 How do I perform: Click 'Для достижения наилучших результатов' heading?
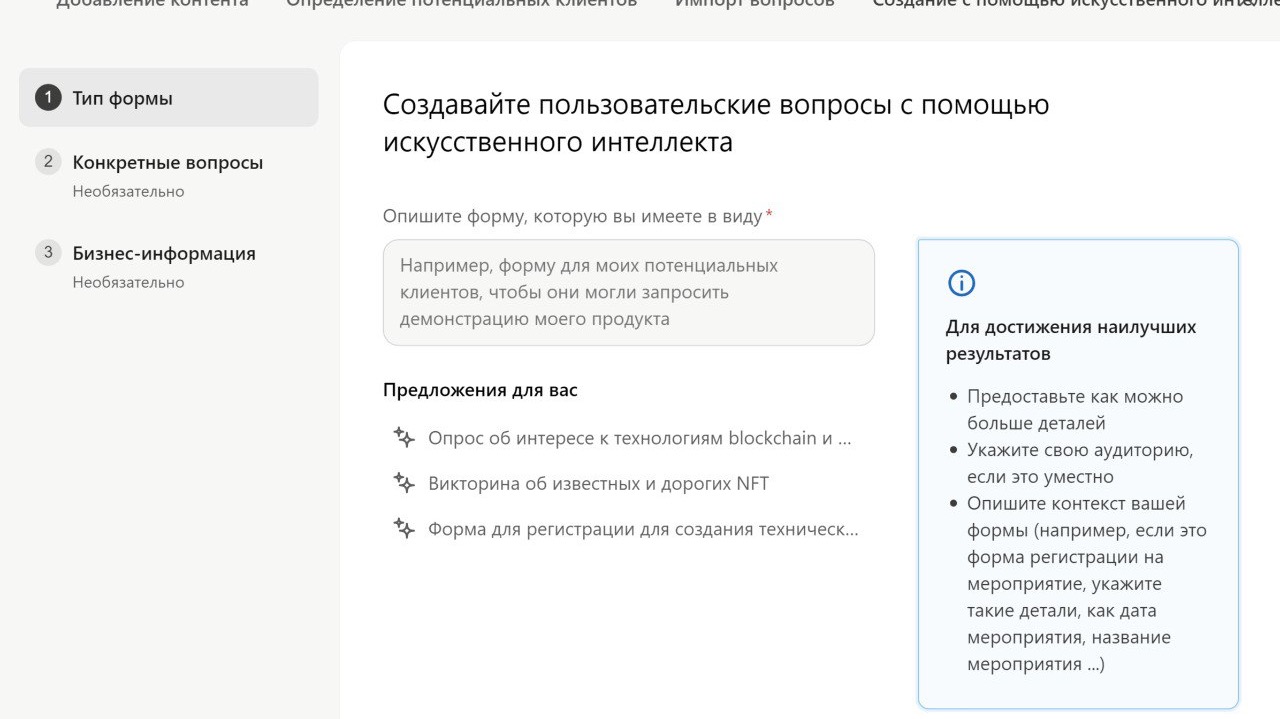1071,340
